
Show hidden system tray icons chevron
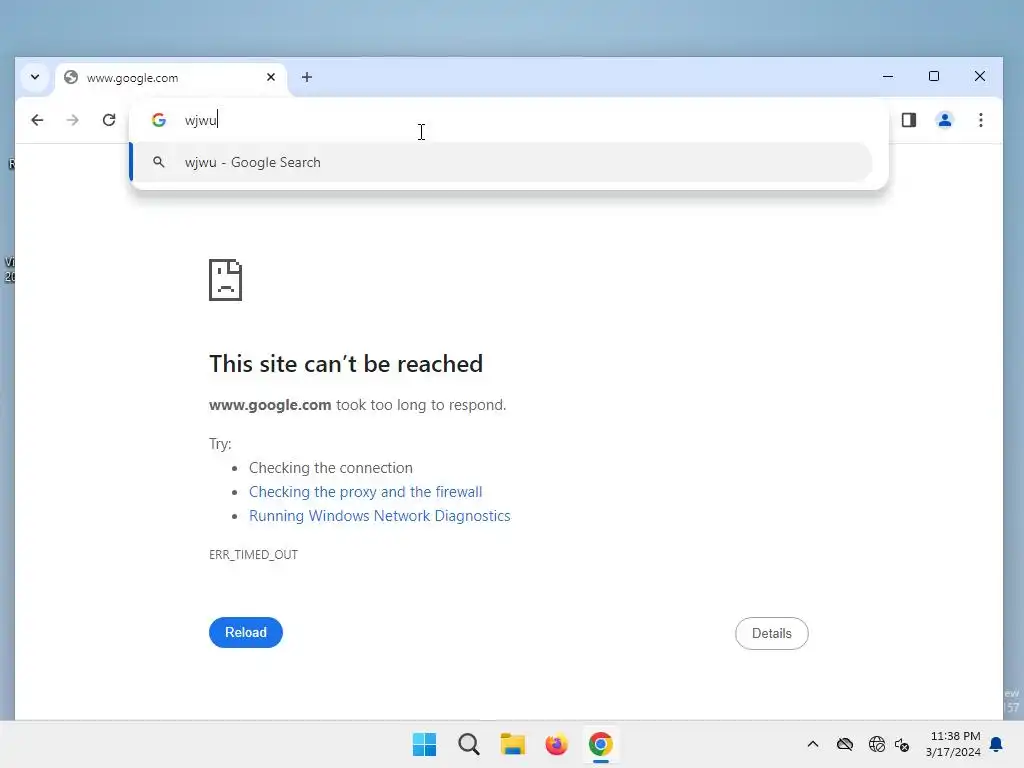[x=812, y=744]
